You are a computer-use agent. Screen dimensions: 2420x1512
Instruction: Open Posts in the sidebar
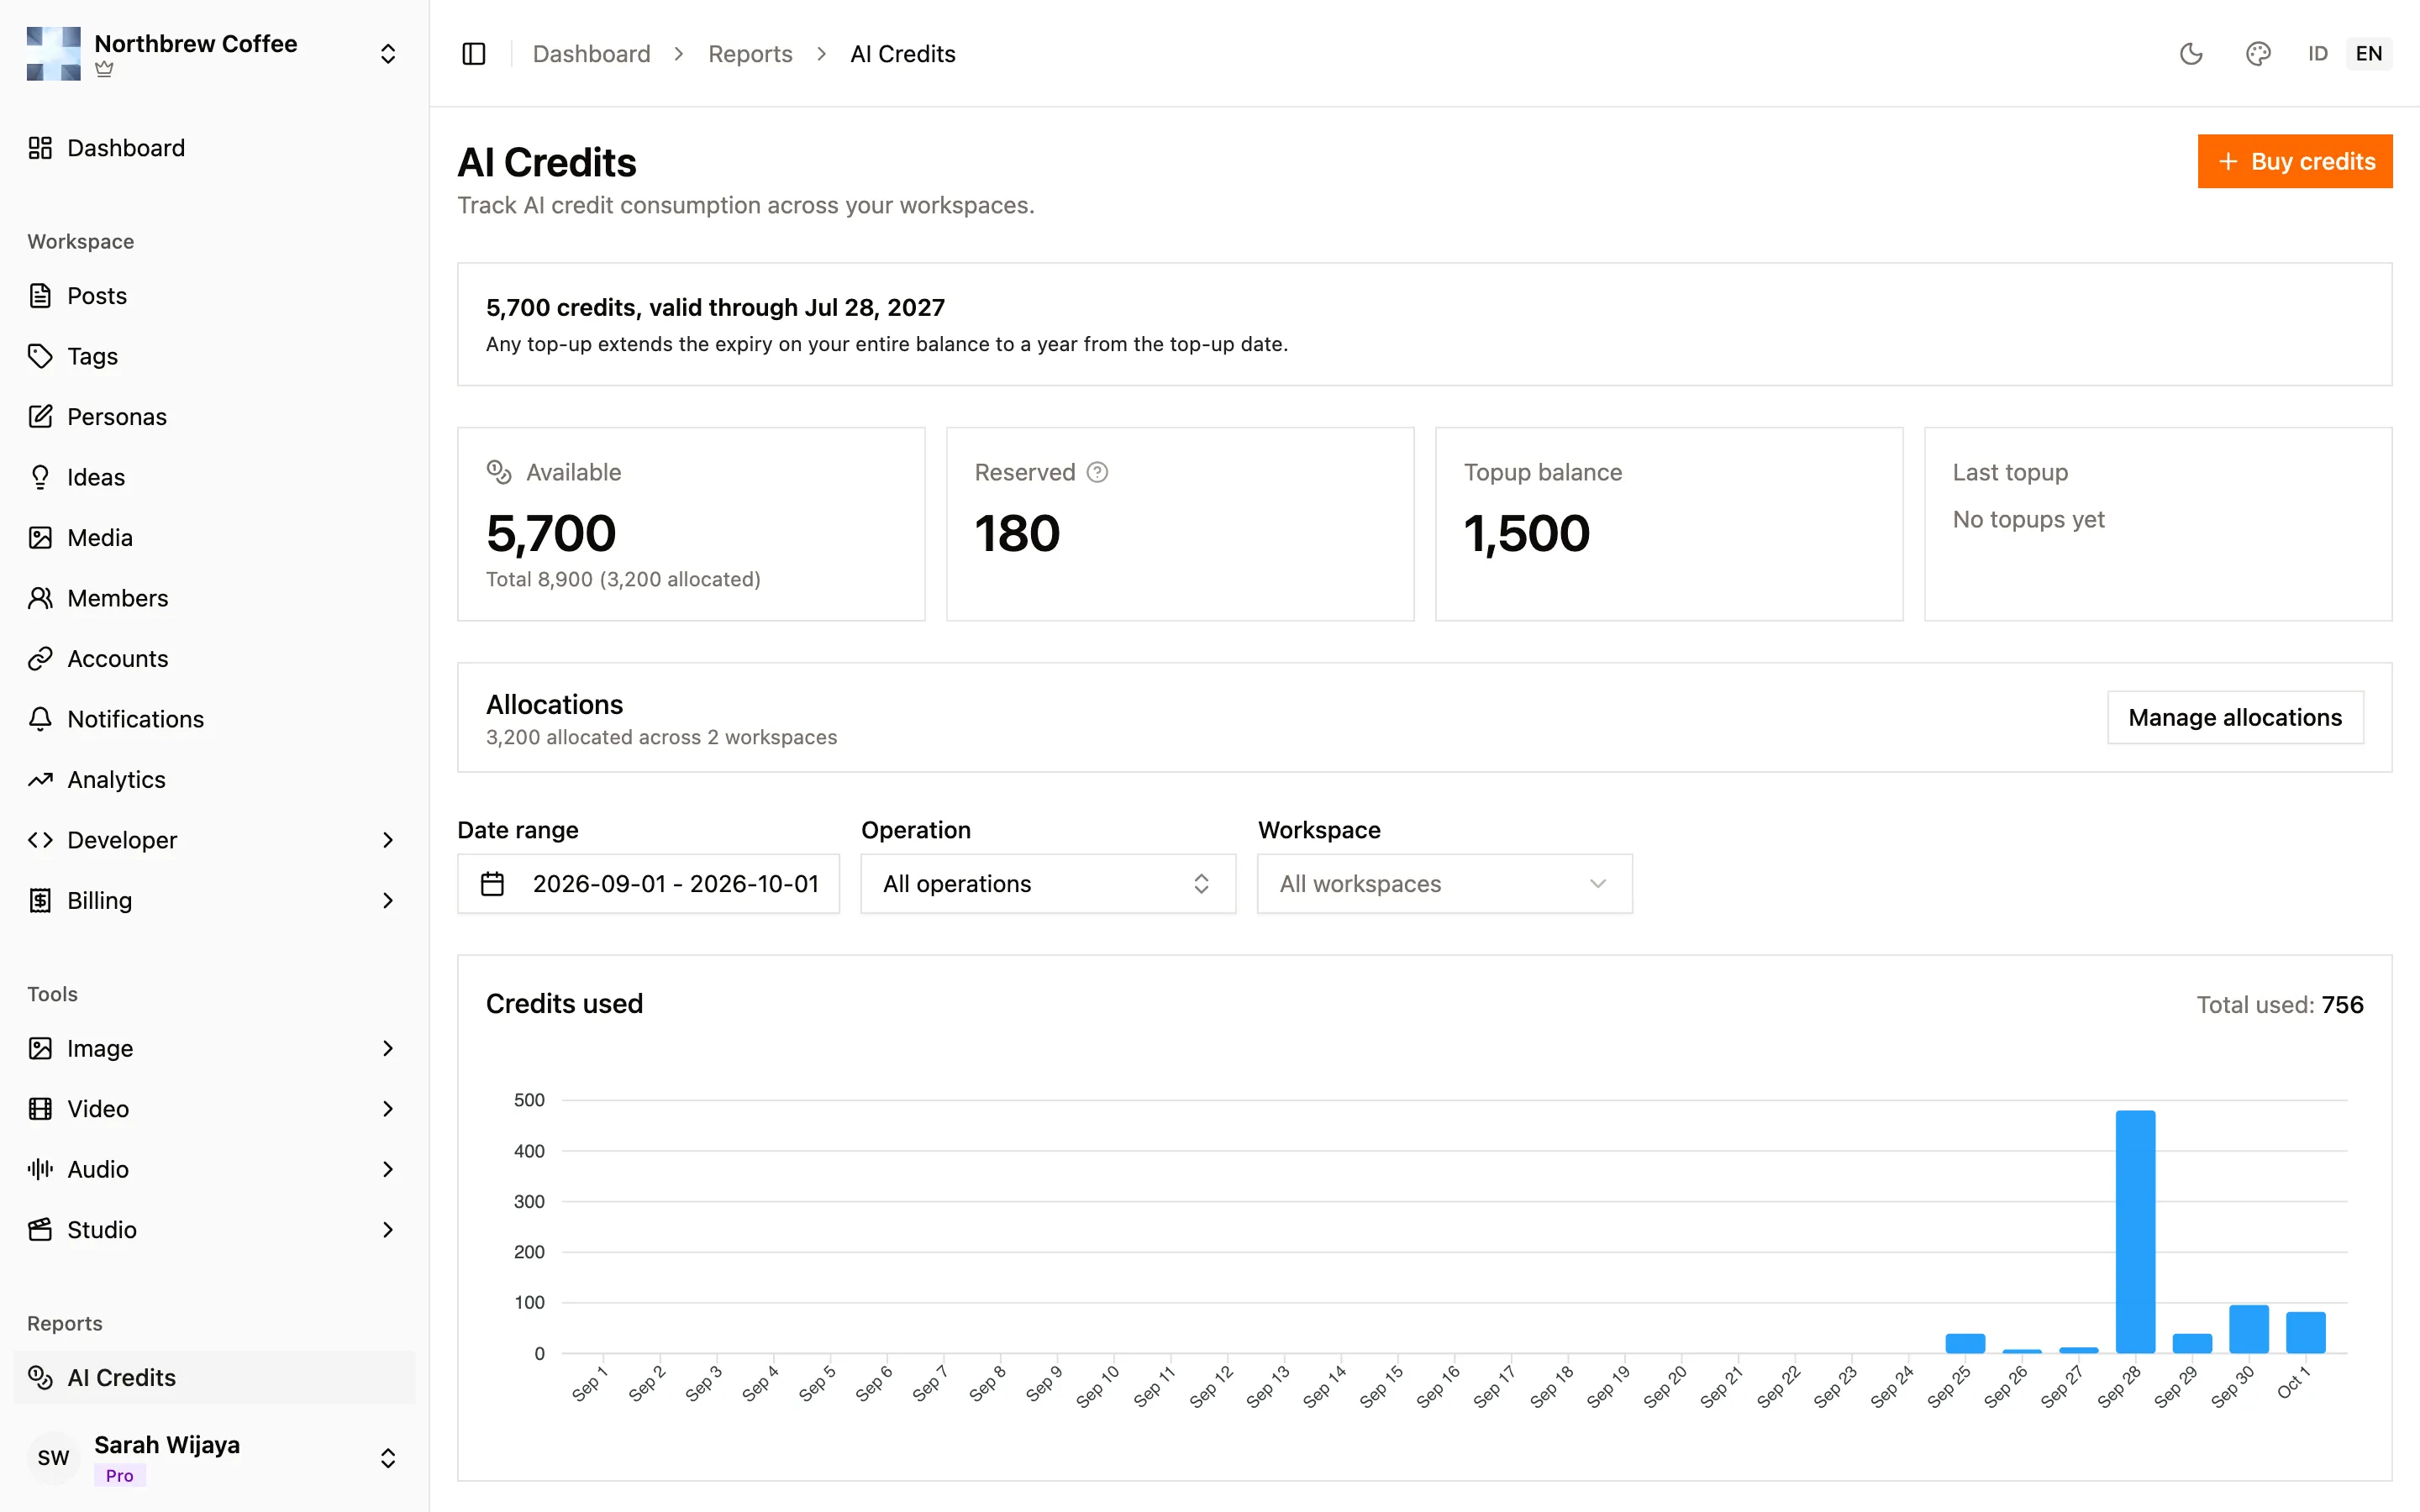point(214,296)
